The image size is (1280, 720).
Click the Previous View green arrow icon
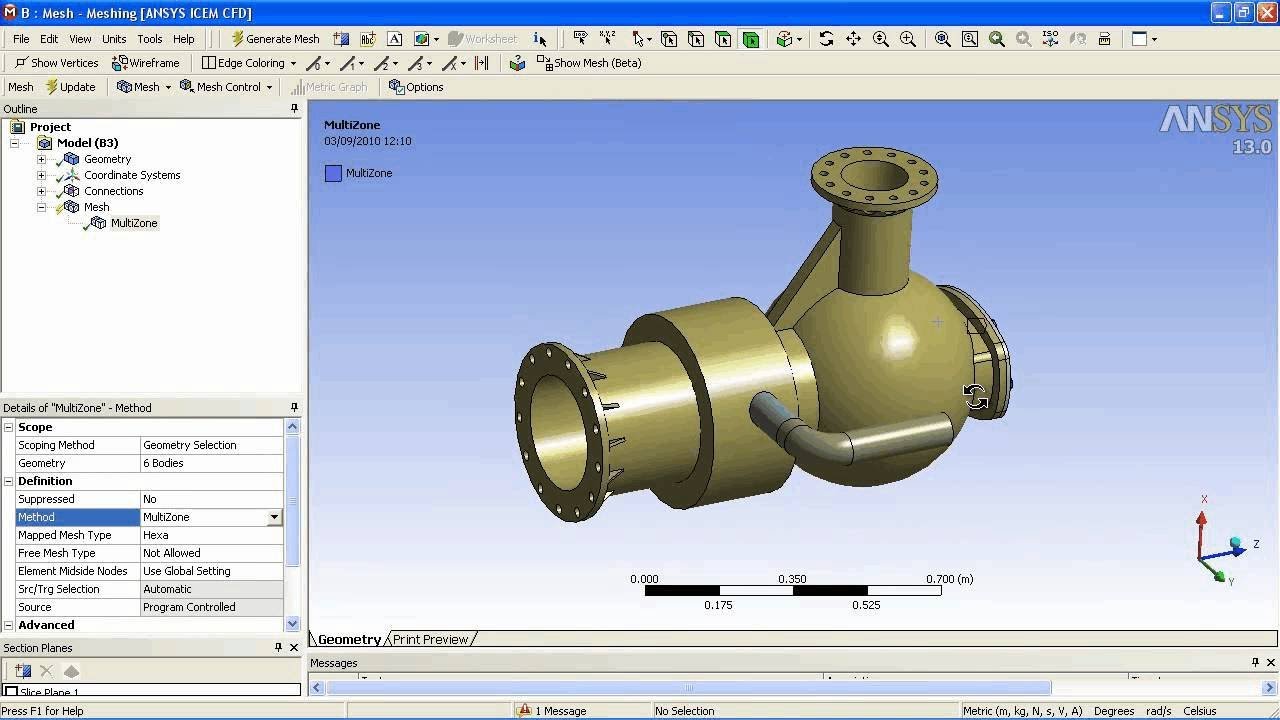pos(997,39)
